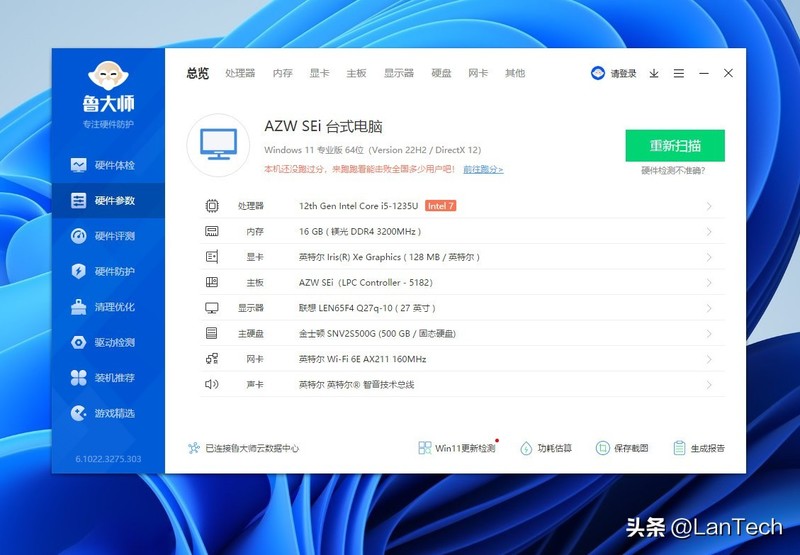Open 硬件评测 benchmark section
800x555 pixels.
tap(108, 236)
